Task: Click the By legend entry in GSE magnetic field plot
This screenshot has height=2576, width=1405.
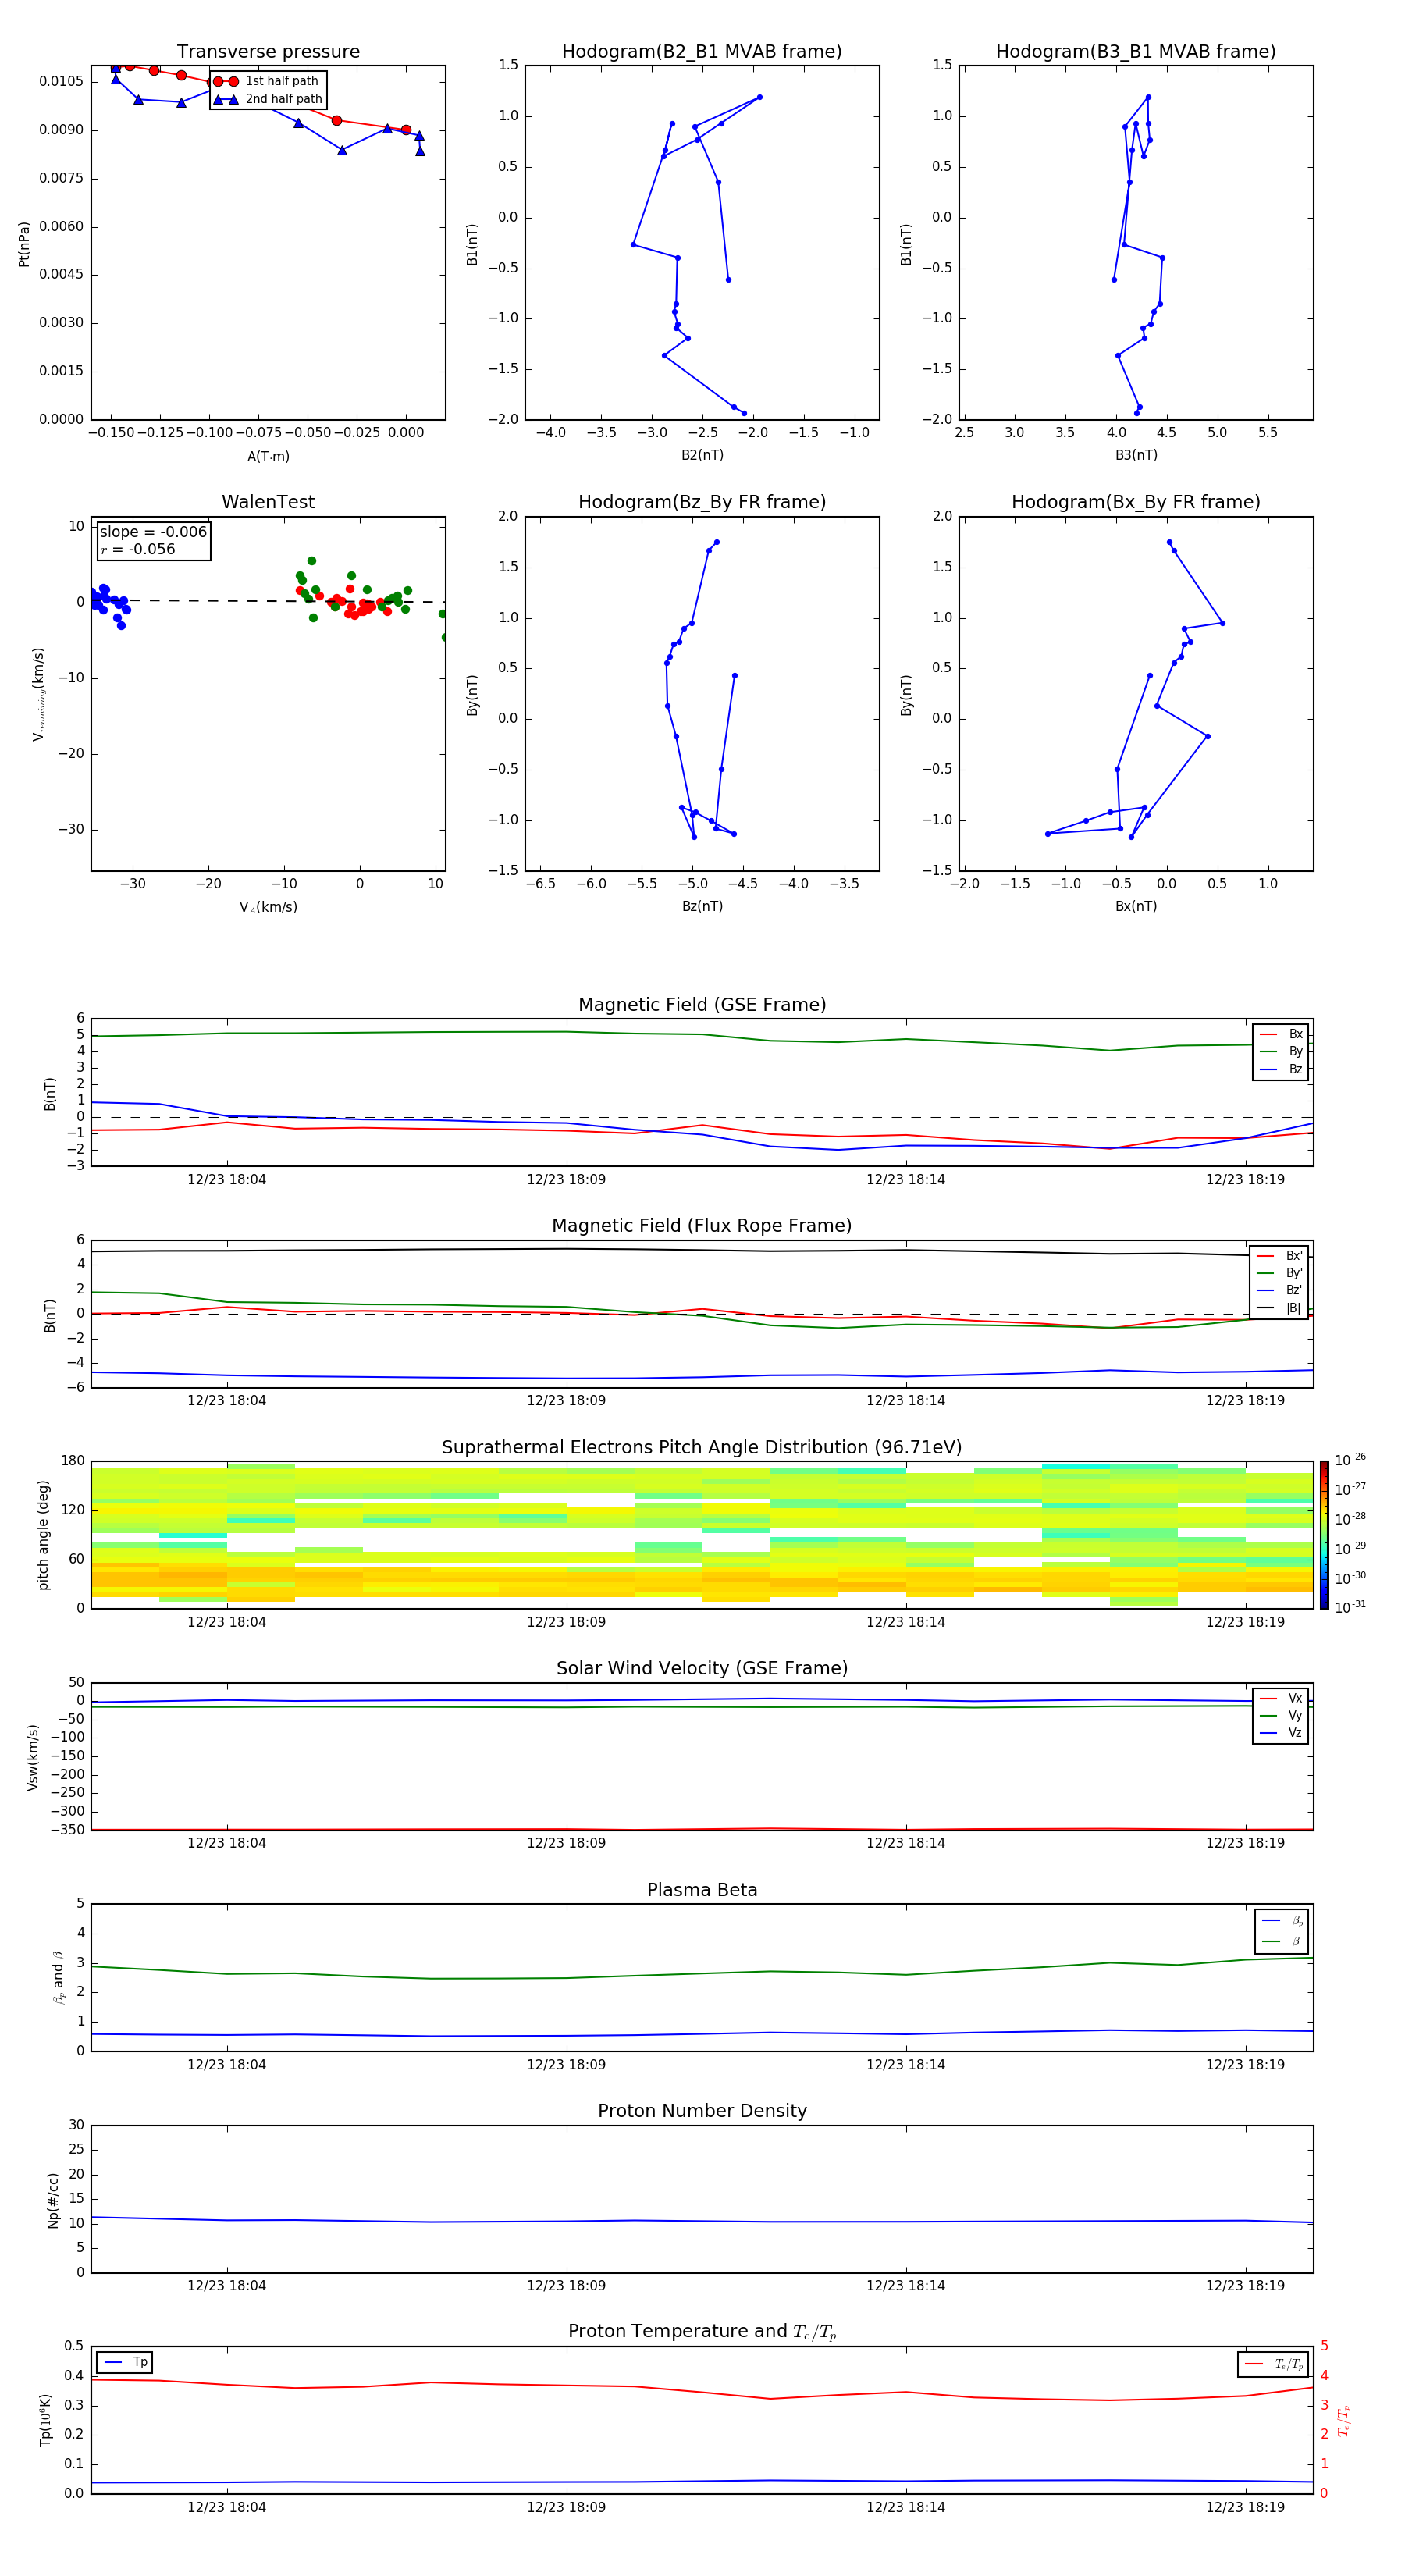Action: (1281, 1051)
